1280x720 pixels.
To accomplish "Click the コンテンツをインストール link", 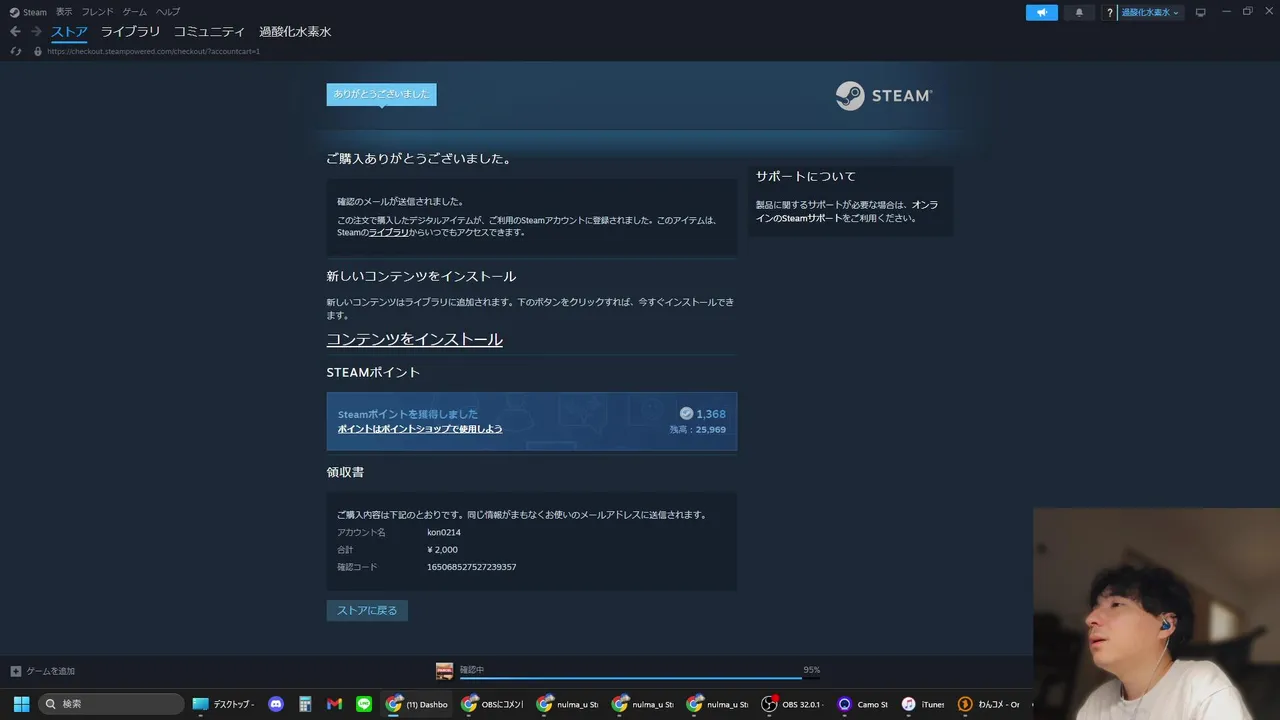I will tap(414, 339).
